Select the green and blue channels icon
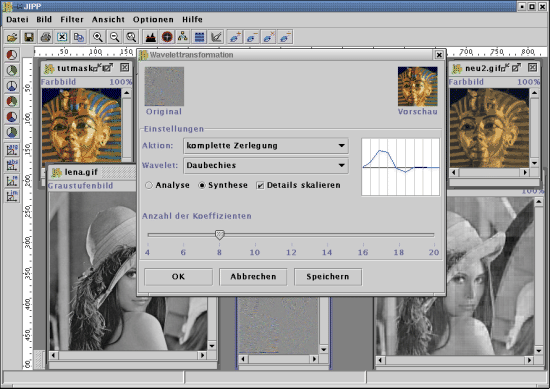The height and width of the screenshot is (389, 550). tap(12, 132)
